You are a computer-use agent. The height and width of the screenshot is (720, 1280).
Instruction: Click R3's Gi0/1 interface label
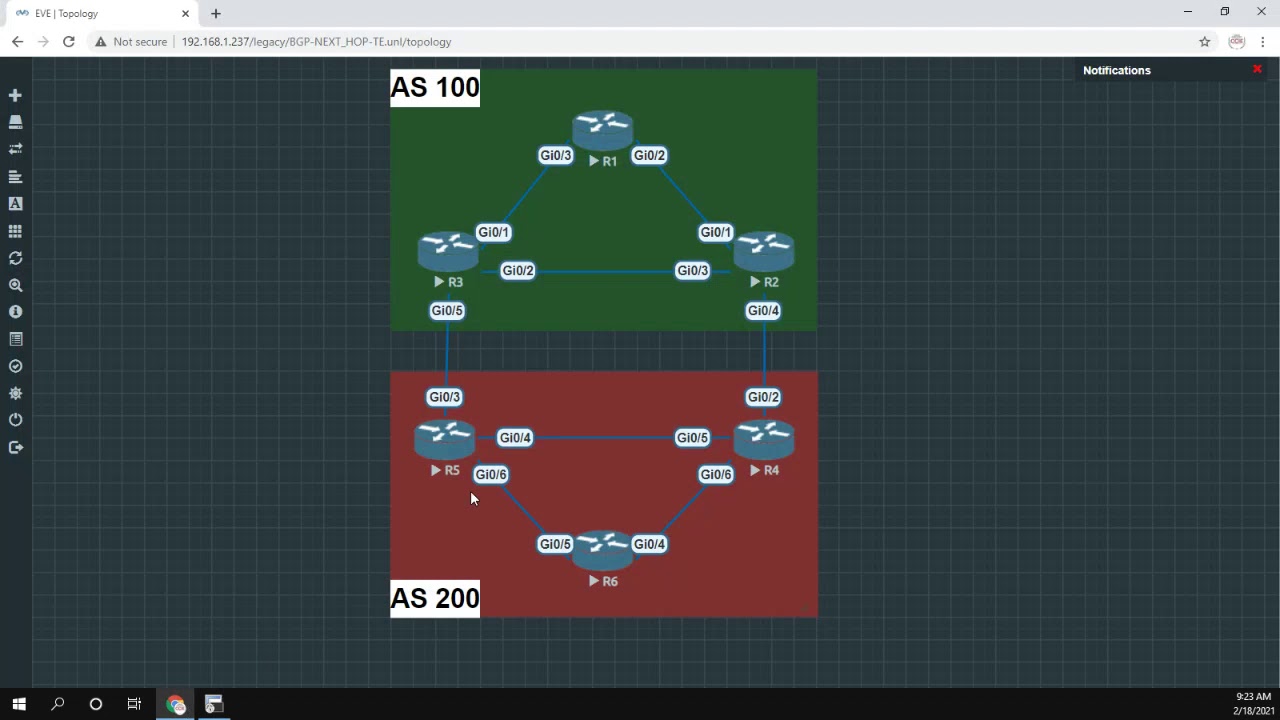tap(494, 232)
